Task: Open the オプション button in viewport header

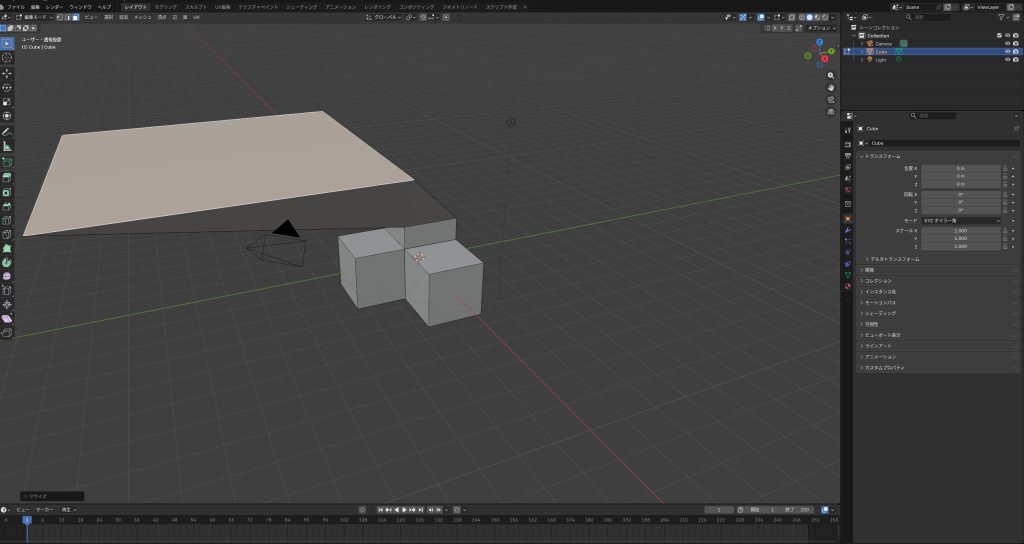Action: pos(820,28)
